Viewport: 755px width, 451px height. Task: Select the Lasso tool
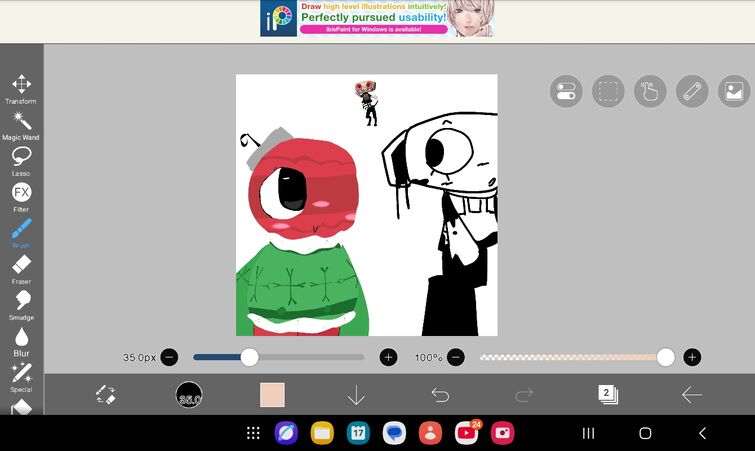coord(21,162)
